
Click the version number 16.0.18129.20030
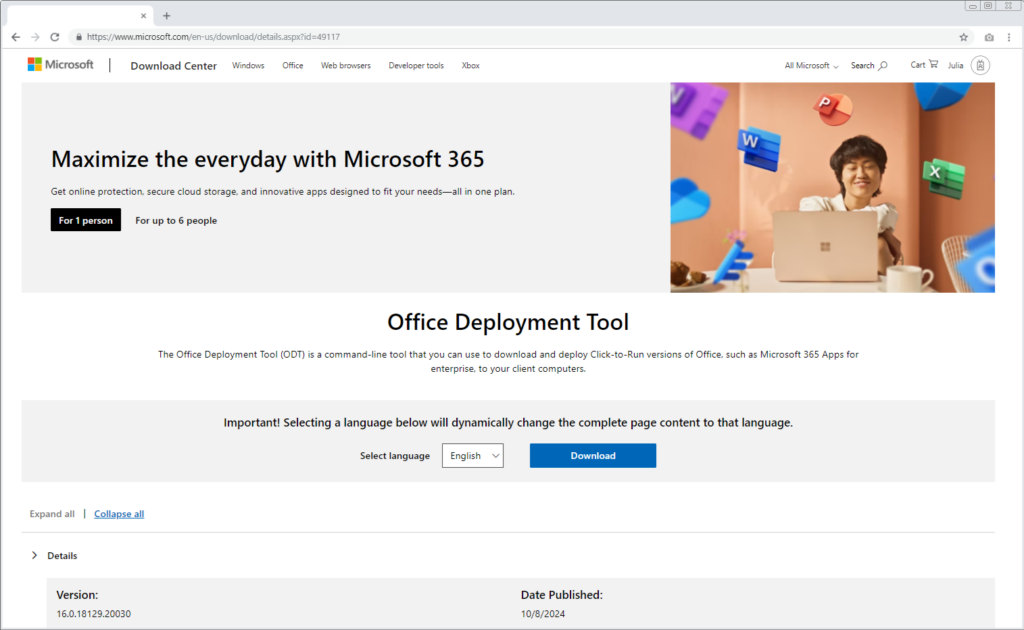click(x=92, y=613)
